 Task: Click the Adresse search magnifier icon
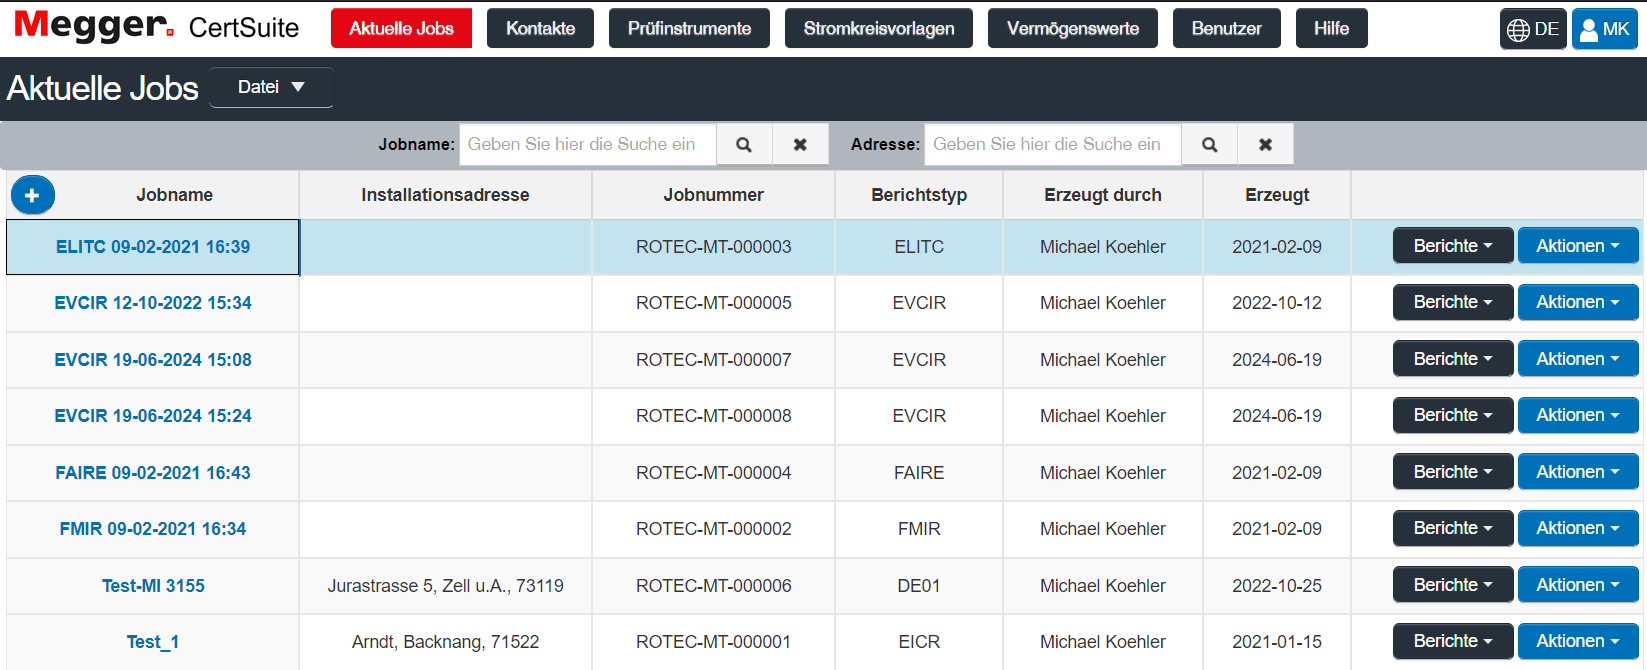(x=1209, y=144)
